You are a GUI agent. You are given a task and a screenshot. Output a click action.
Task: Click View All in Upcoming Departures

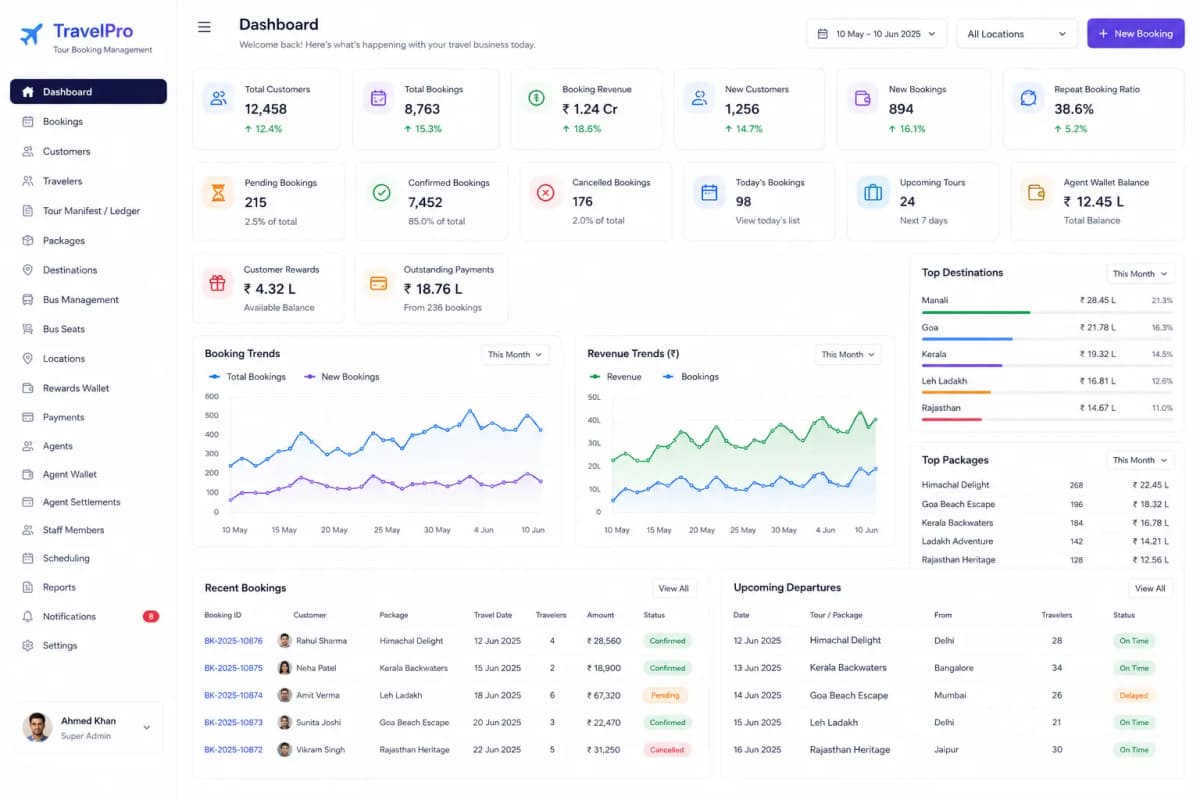[x=1150, y=588]
